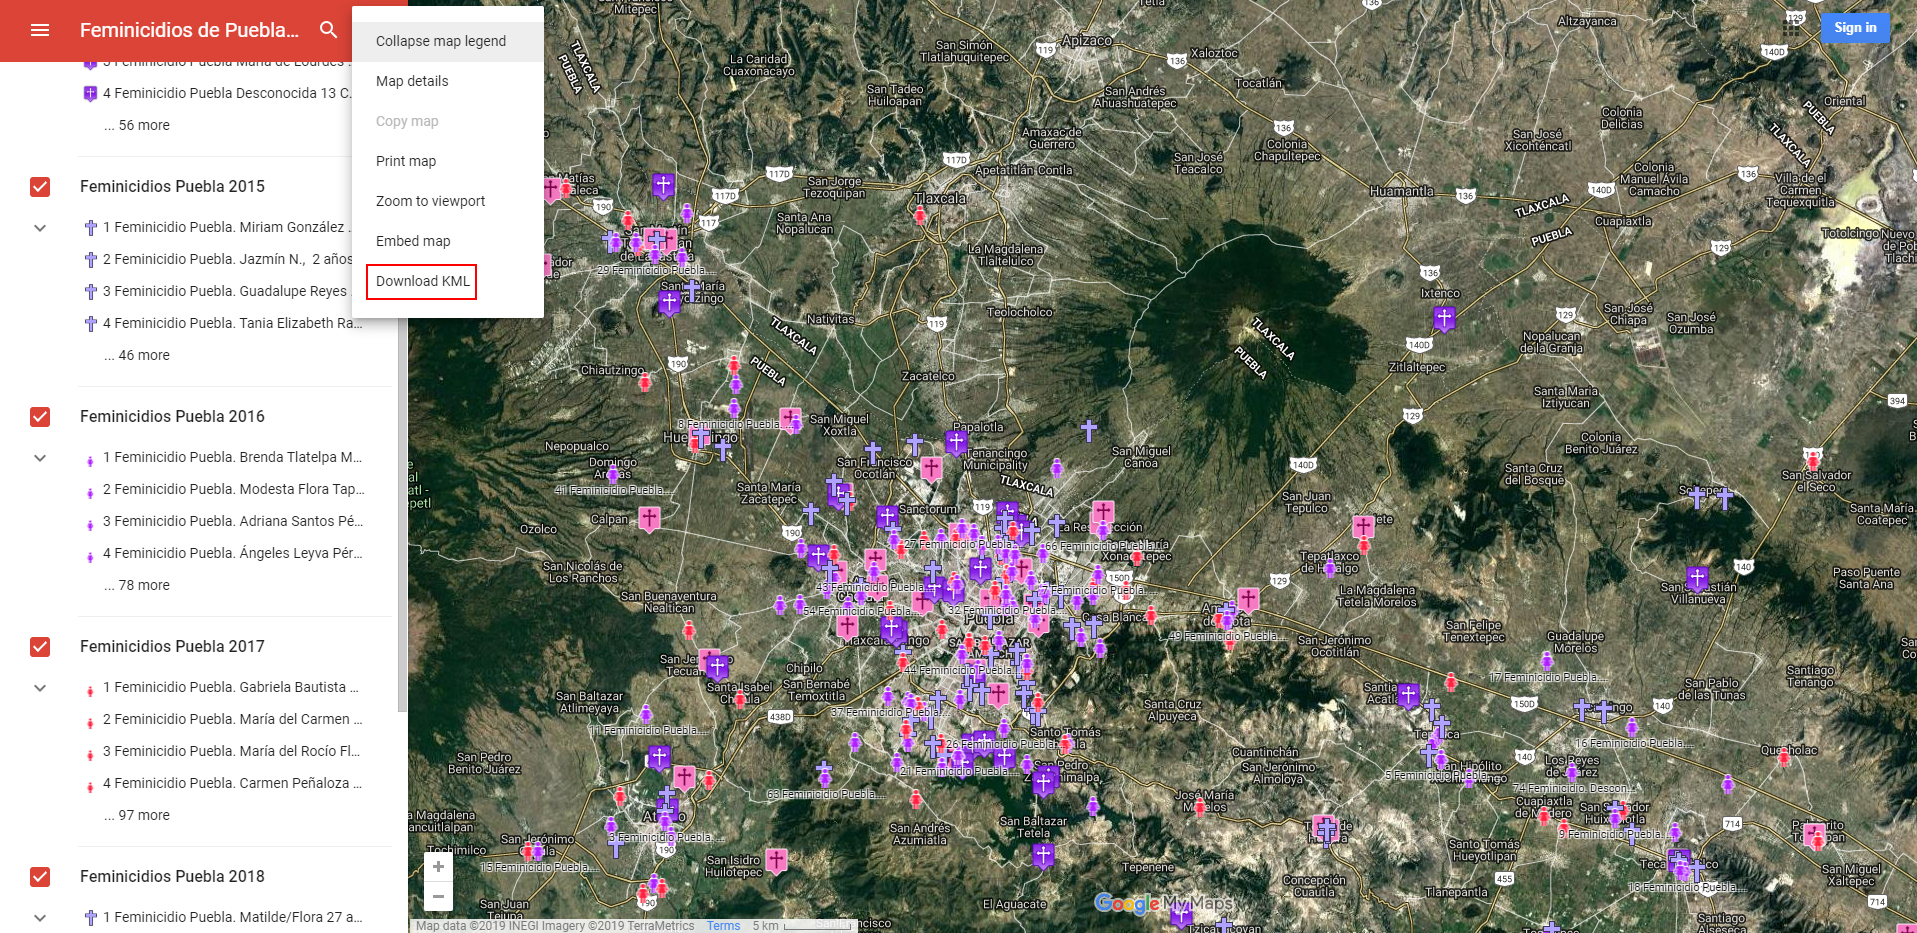Click marker icon for Miriam González entry
This screenshot has width=1917, height=933.
tap(90, 228)
